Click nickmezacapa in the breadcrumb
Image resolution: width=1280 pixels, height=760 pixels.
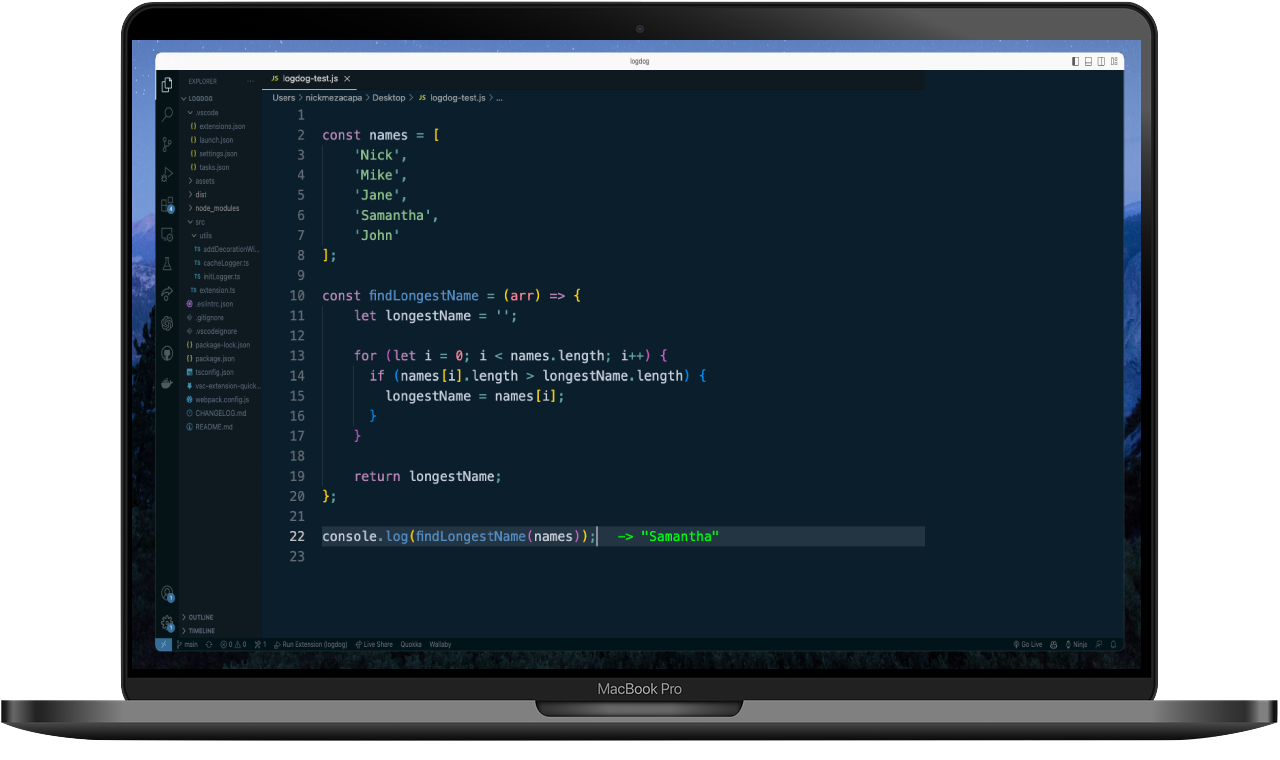(x=334, y=98)
